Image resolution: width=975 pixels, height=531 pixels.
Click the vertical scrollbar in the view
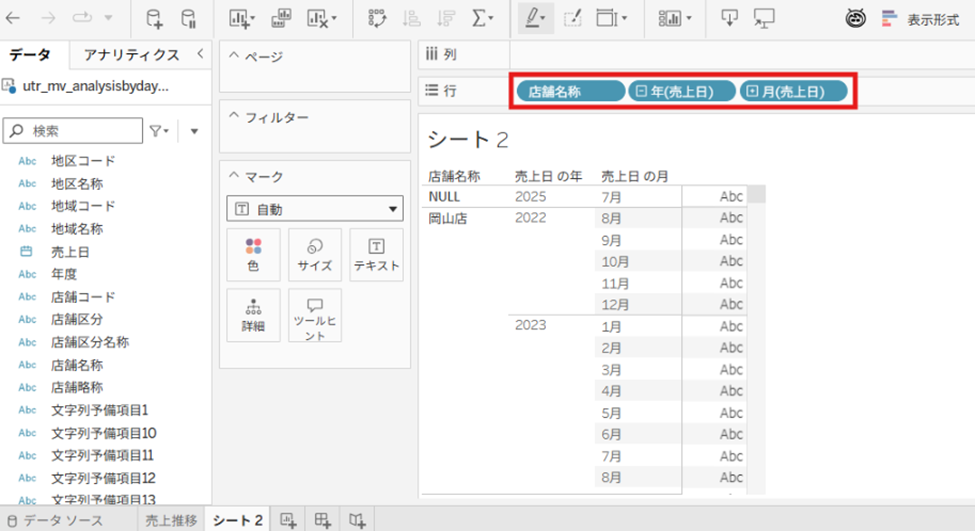click(756, 193)
